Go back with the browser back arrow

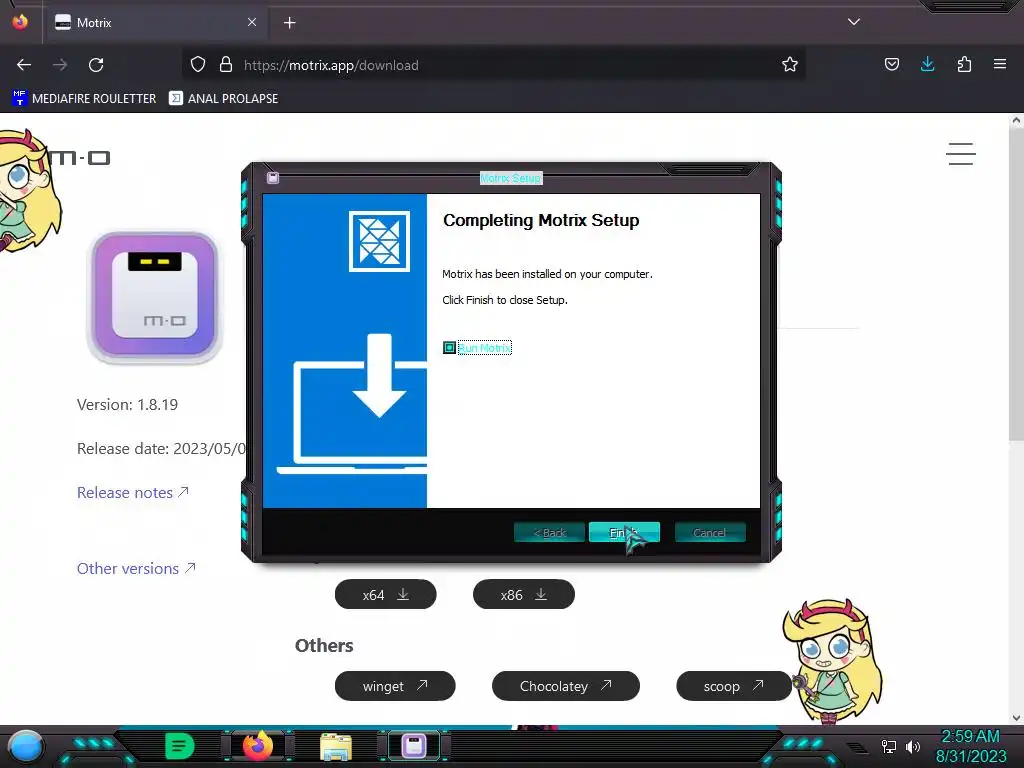coord(24,65)
